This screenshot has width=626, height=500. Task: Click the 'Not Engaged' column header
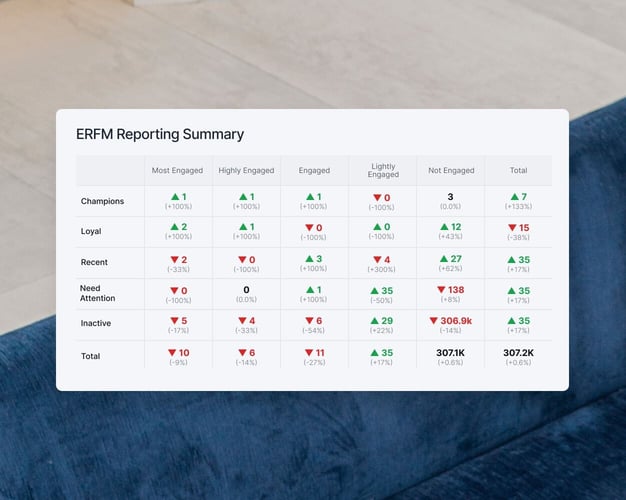[451, 171]
